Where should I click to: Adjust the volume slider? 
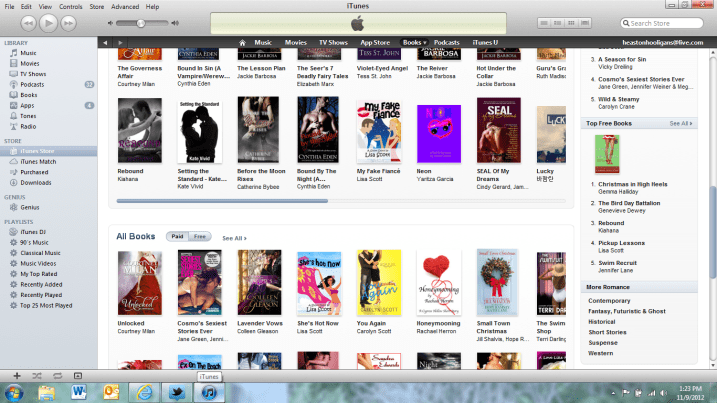[x=141, y=22]
